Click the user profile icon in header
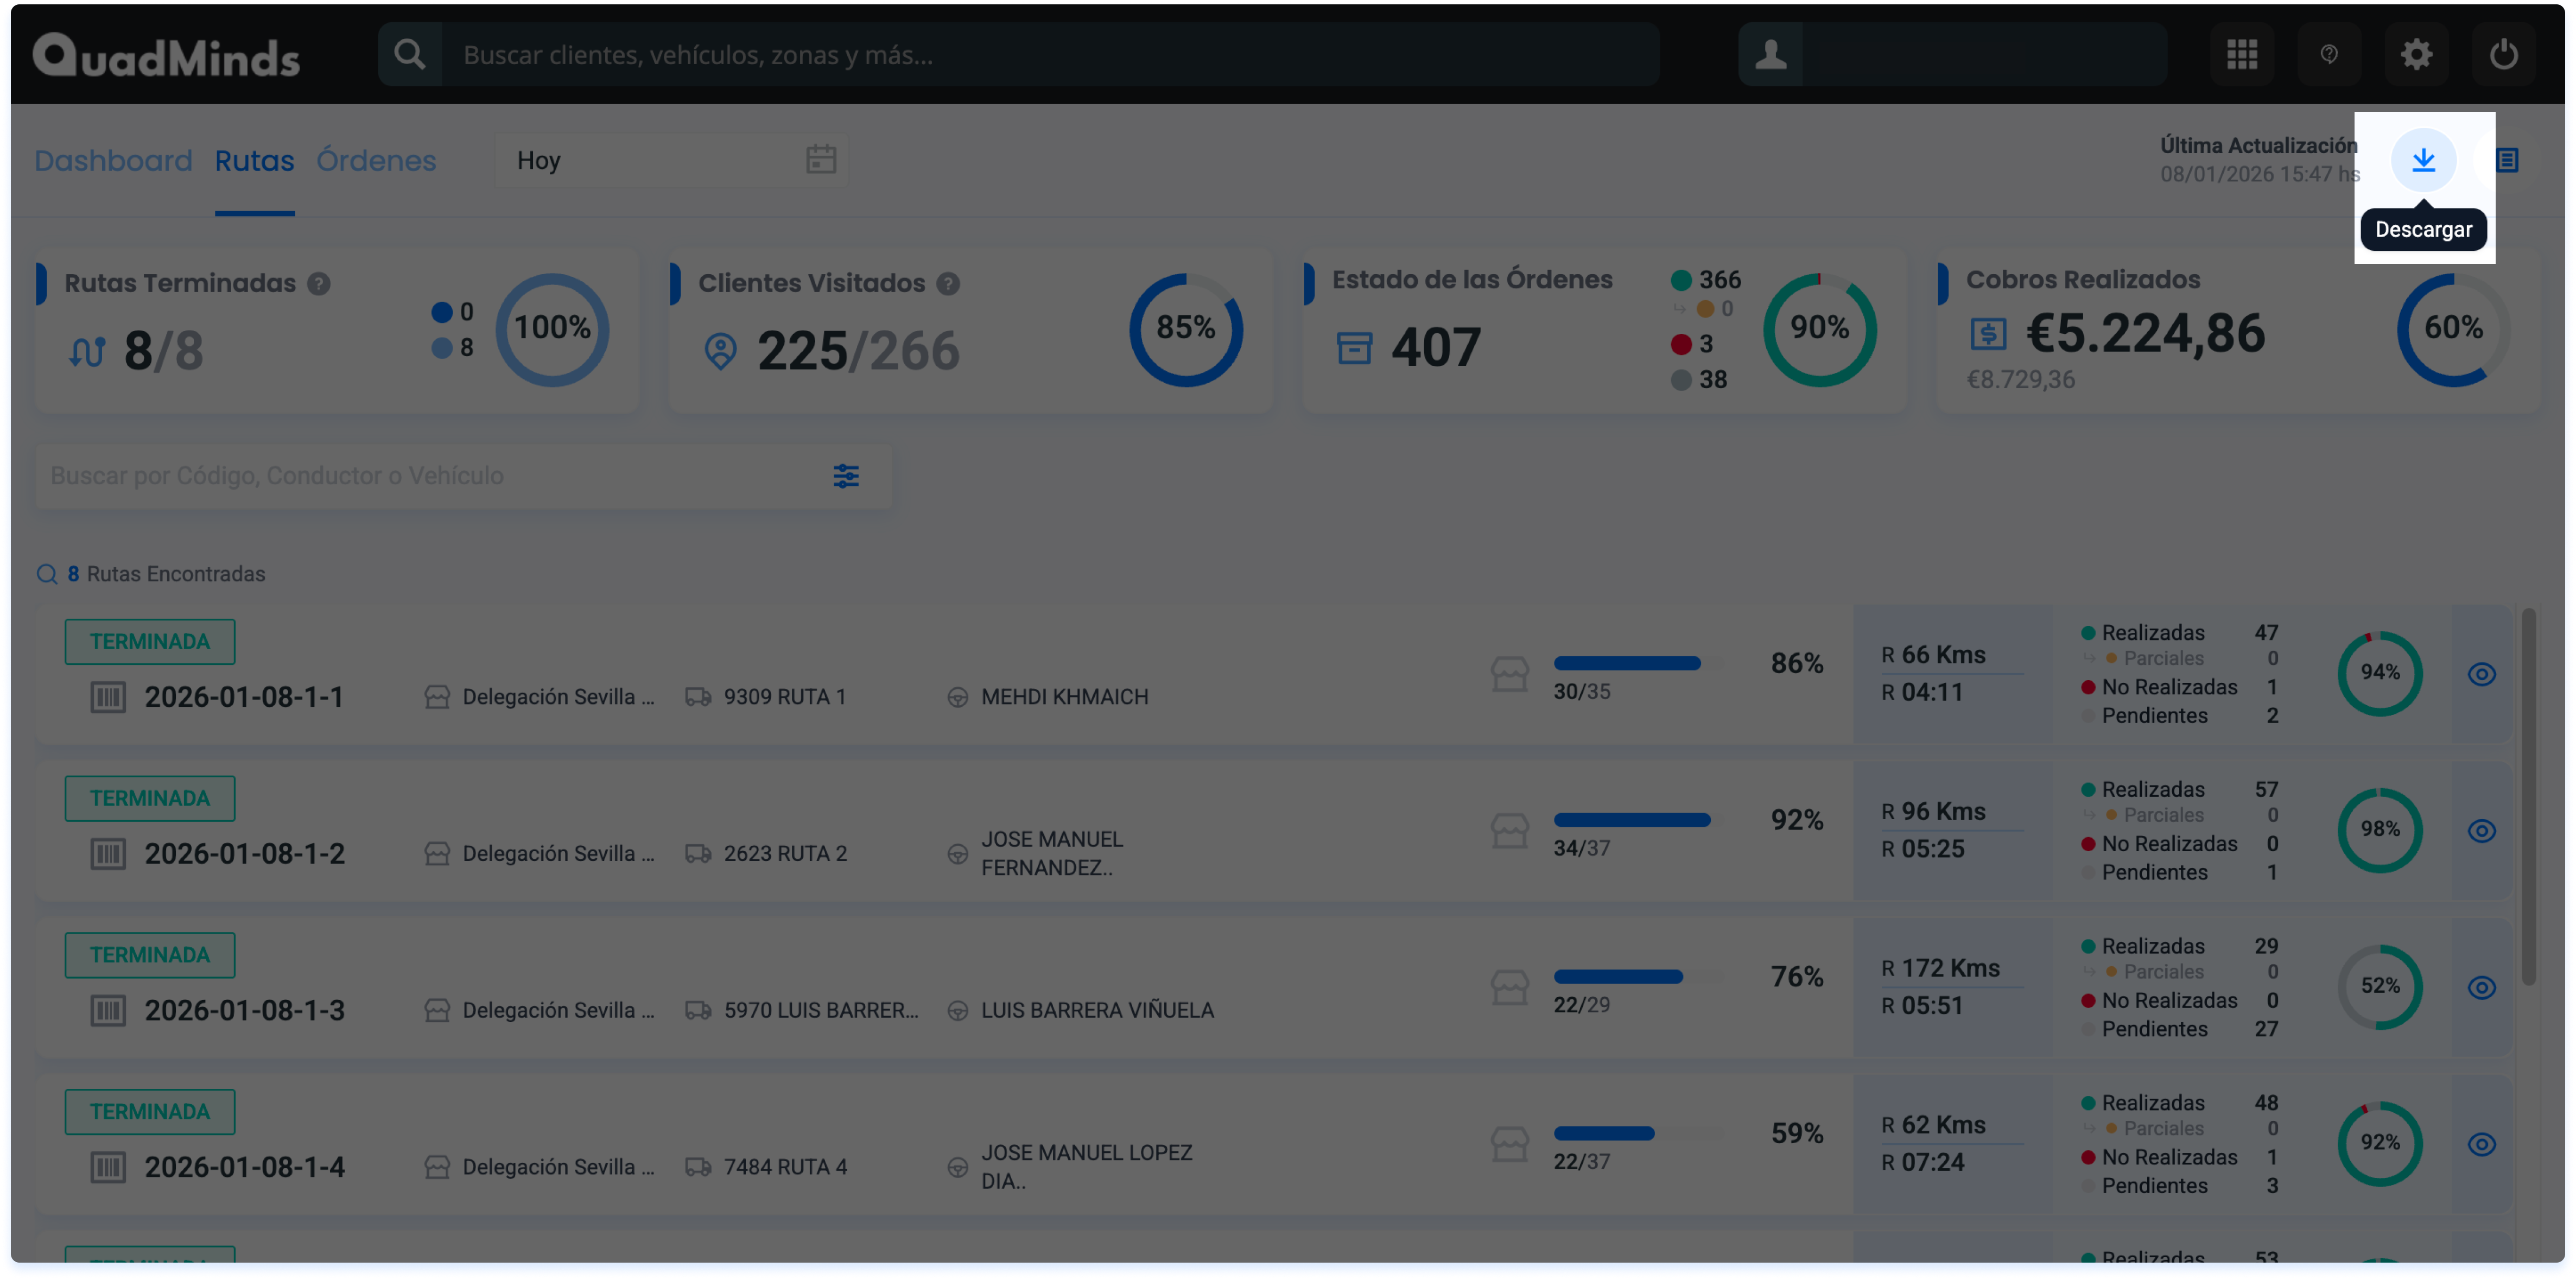The height and width of the screenshot is (1280, 2576). 1770,54
